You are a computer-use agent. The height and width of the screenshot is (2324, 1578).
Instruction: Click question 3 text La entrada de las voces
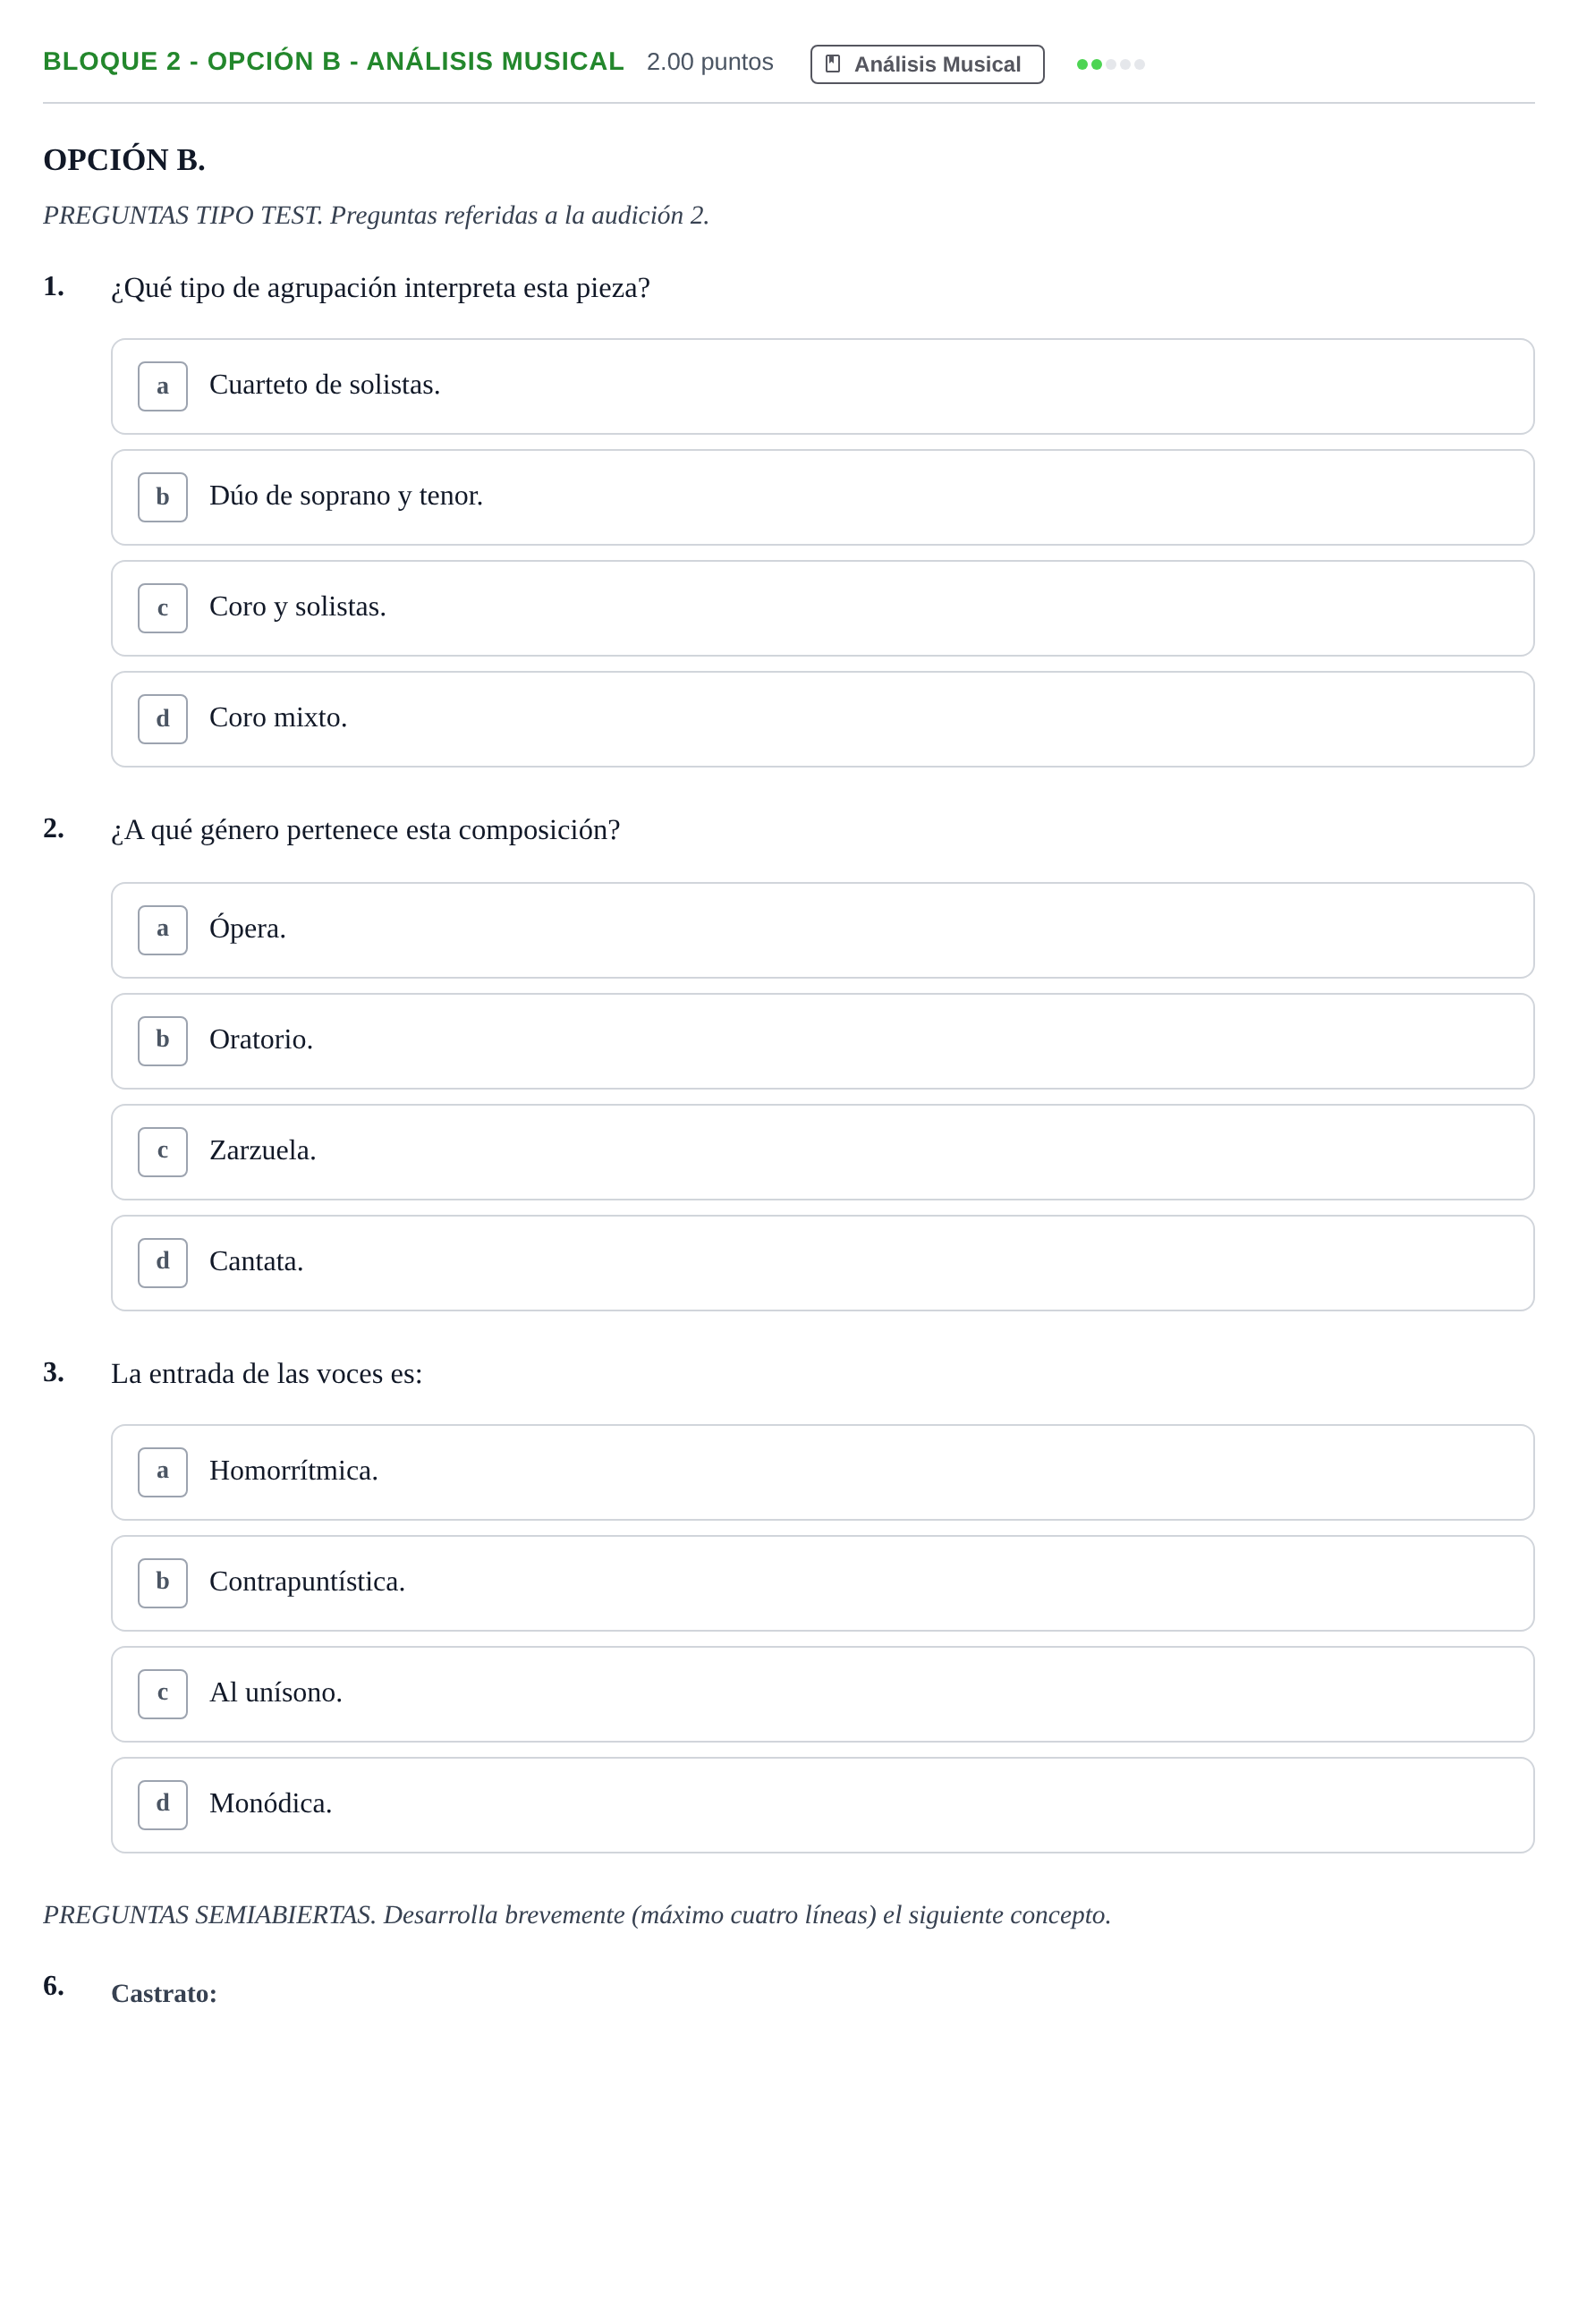(266, 1374)
